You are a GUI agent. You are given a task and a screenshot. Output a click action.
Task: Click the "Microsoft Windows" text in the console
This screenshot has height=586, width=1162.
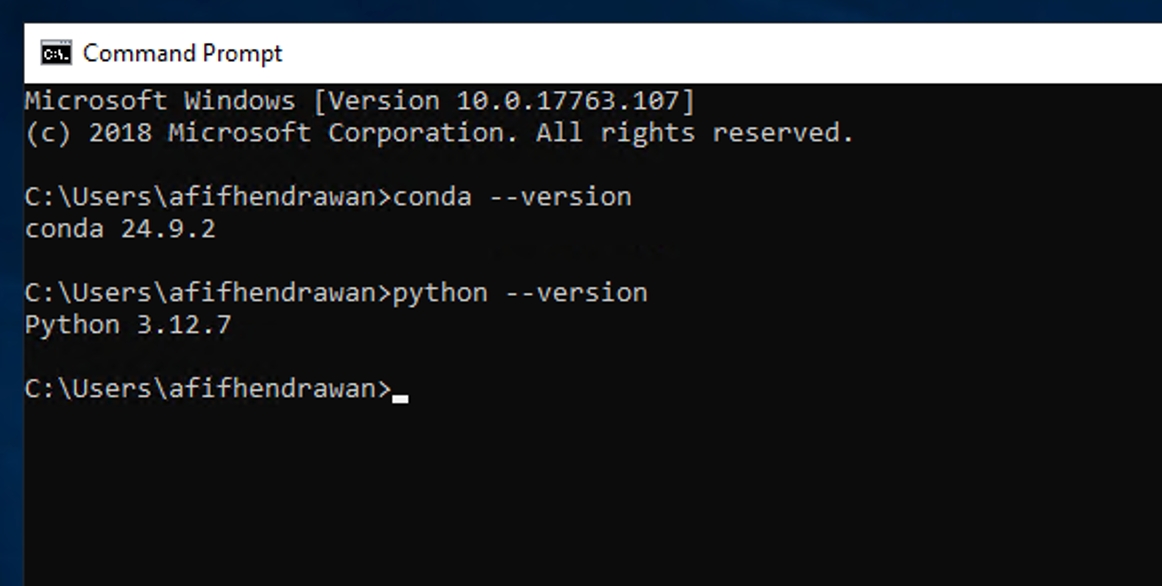pos(160,101)
